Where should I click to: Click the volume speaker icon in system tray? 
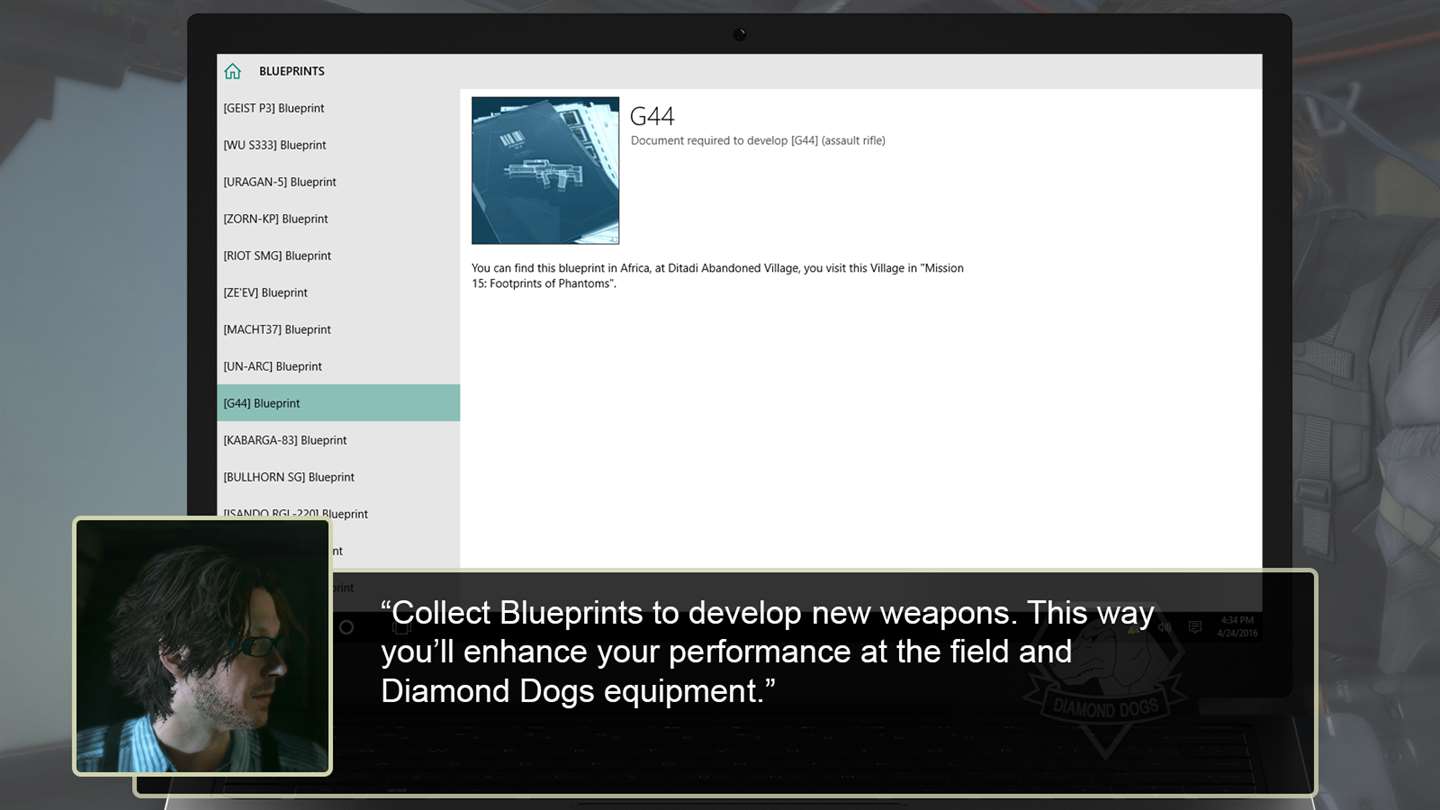1164,627
